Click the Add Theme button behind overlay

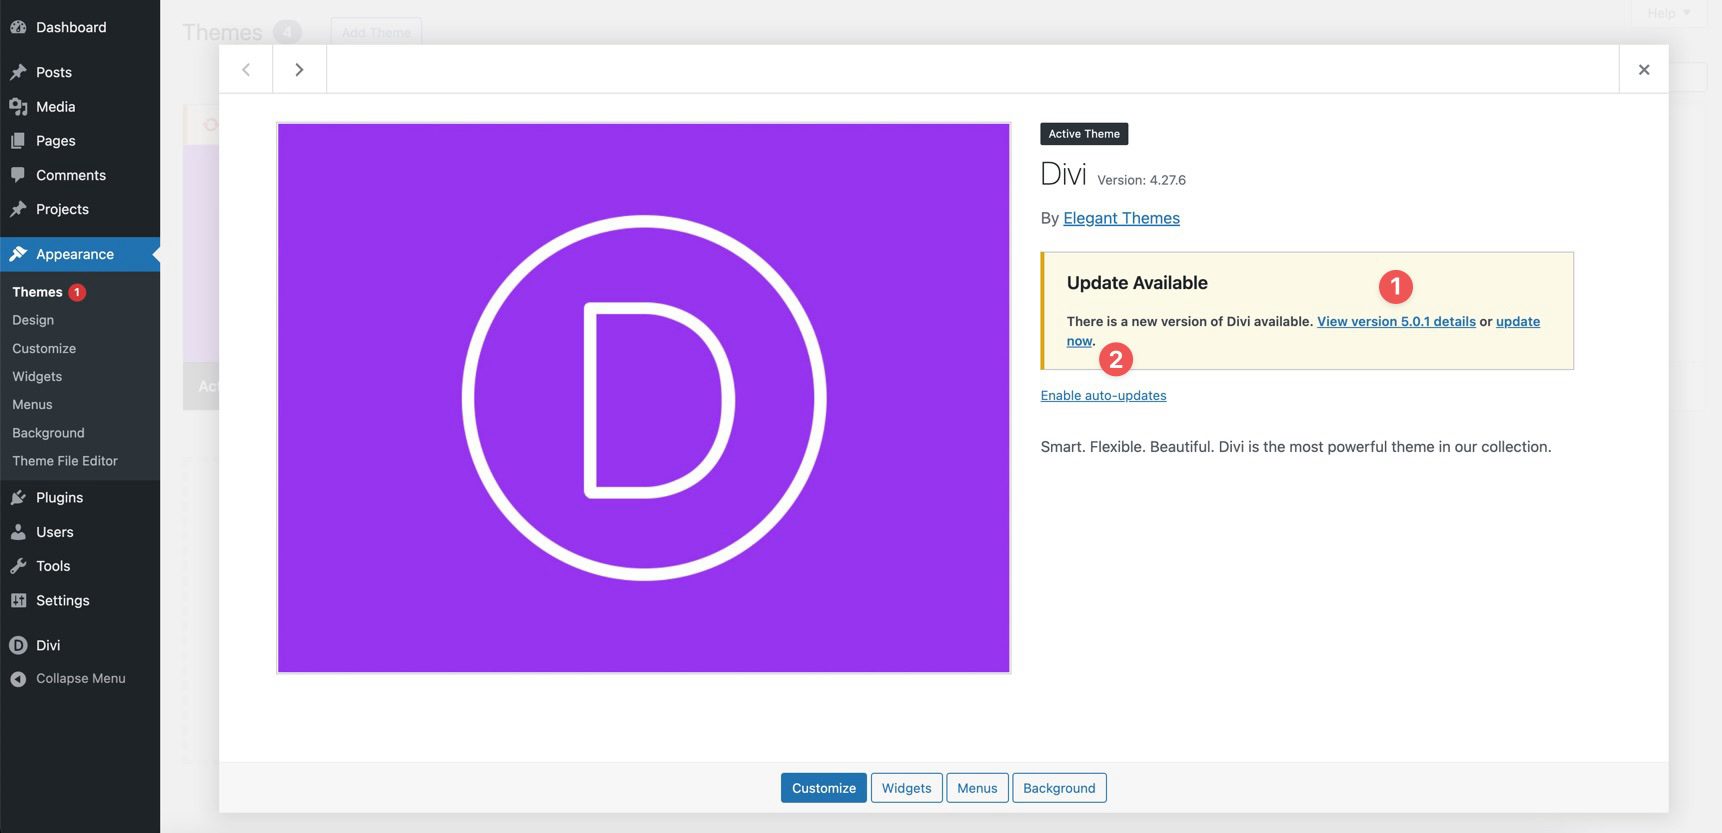click(376, 33)
